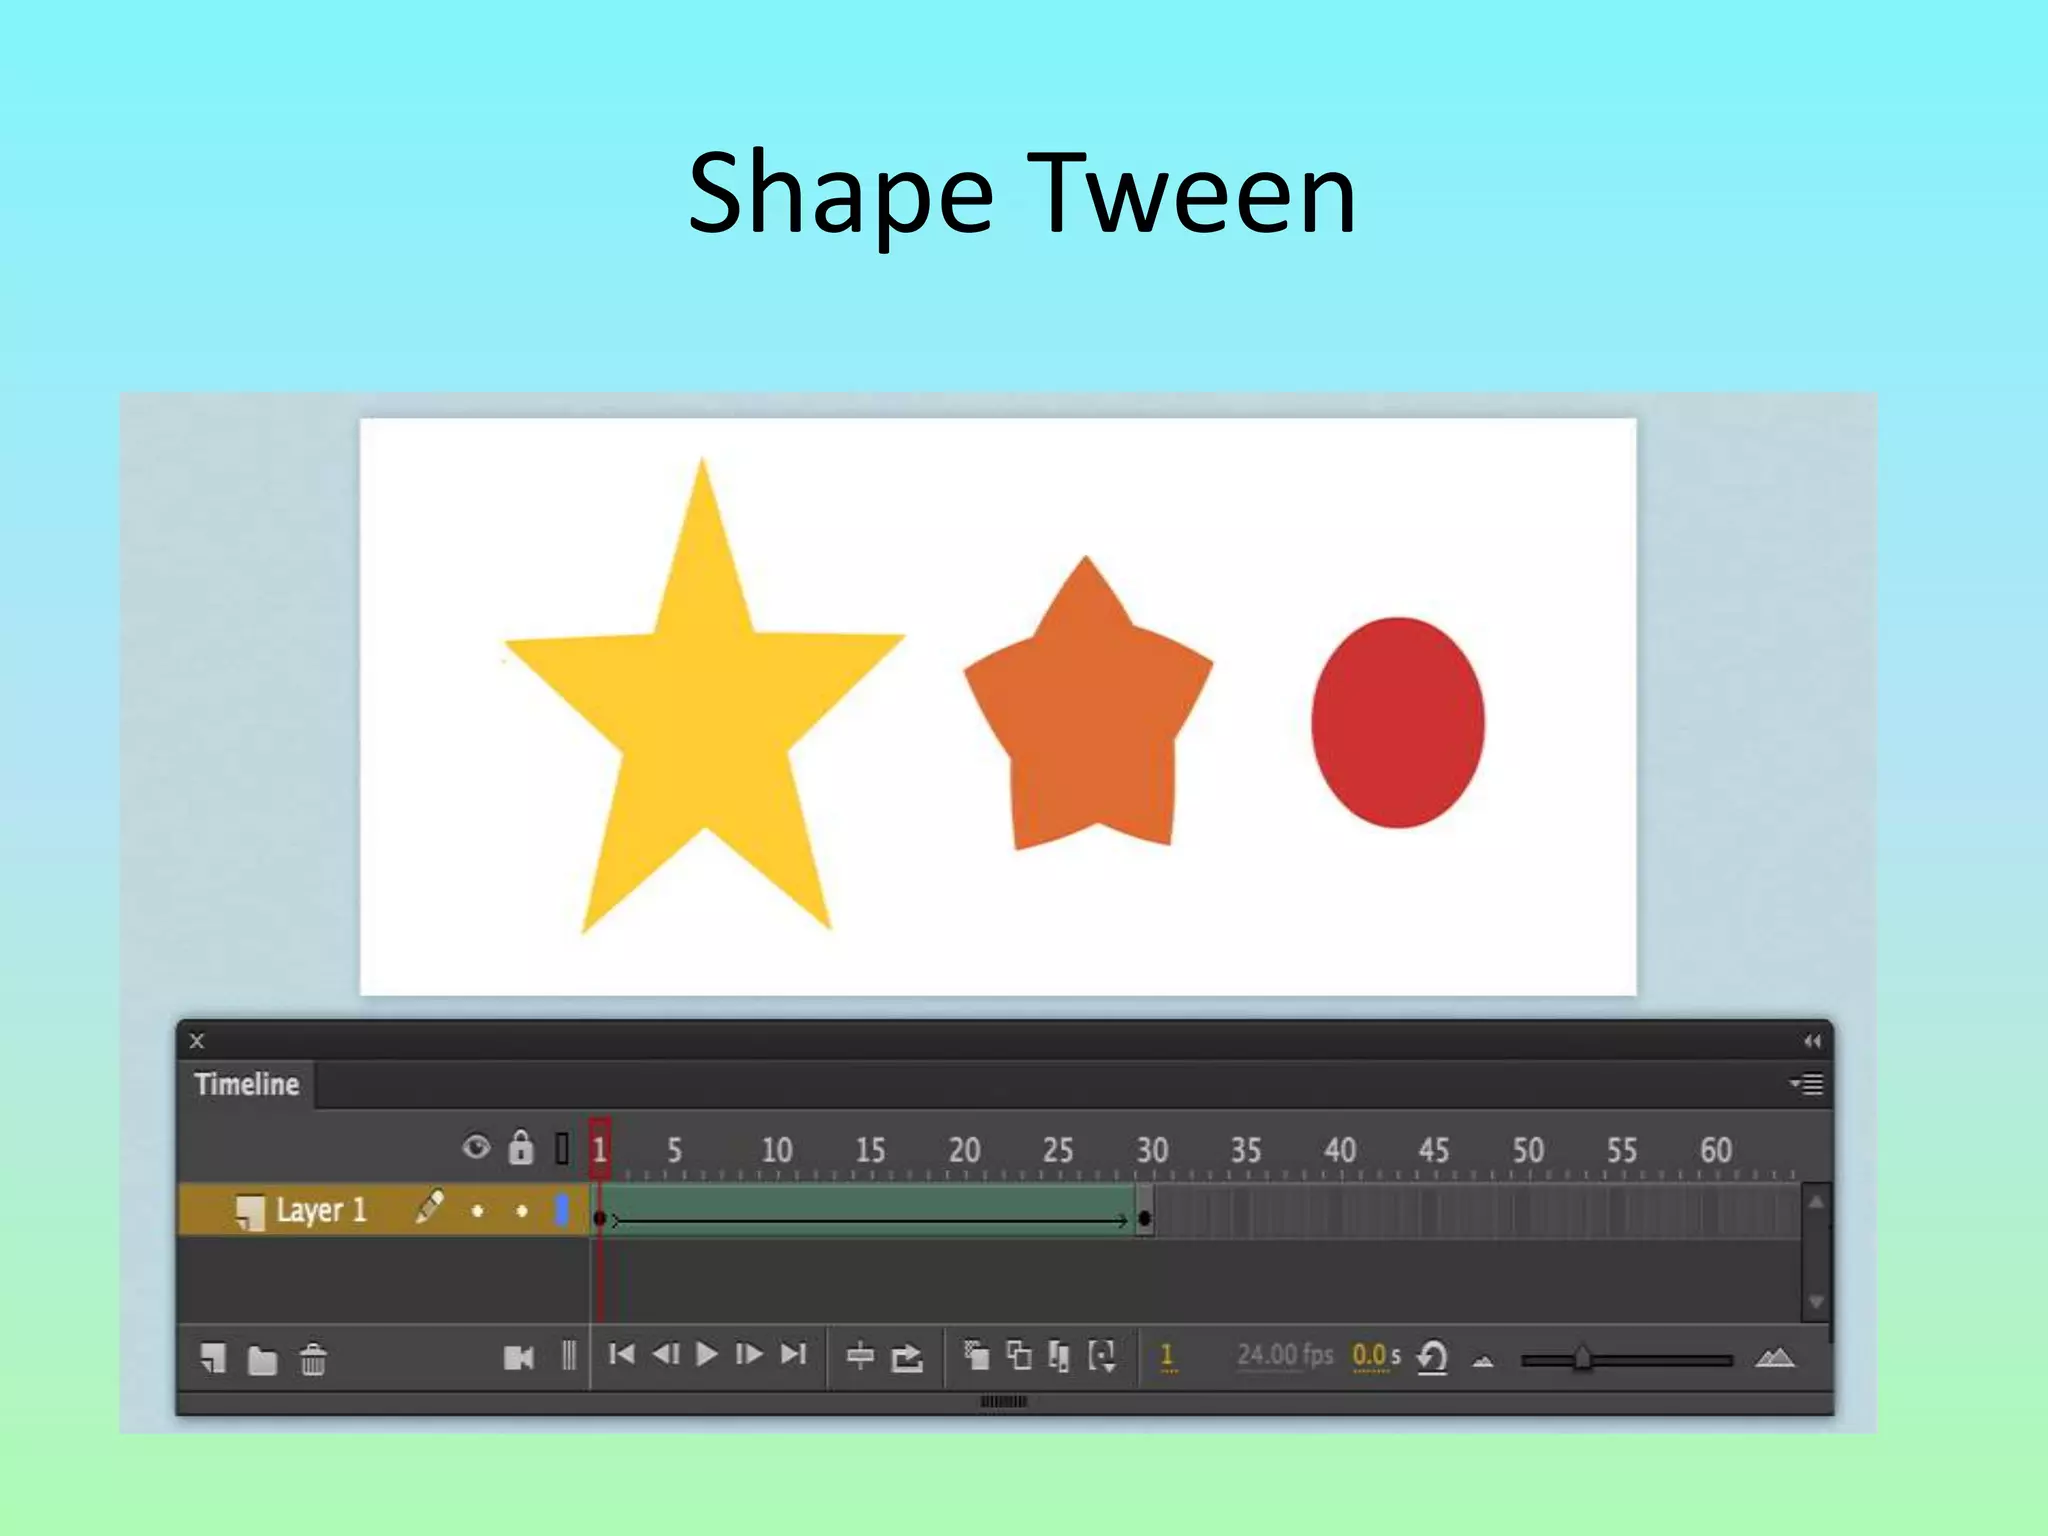The image size is (2048, 1536).
Task: Step forward one frame
Action: [x=749, y=1355]
